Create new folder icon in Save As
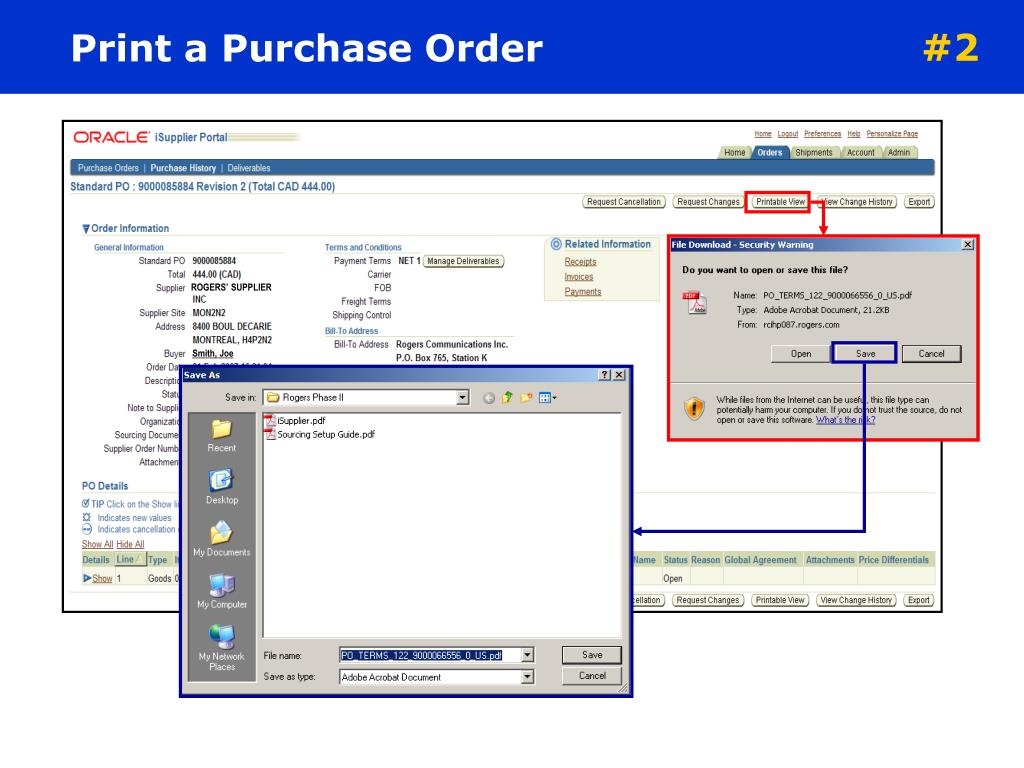 click(526, 397)
